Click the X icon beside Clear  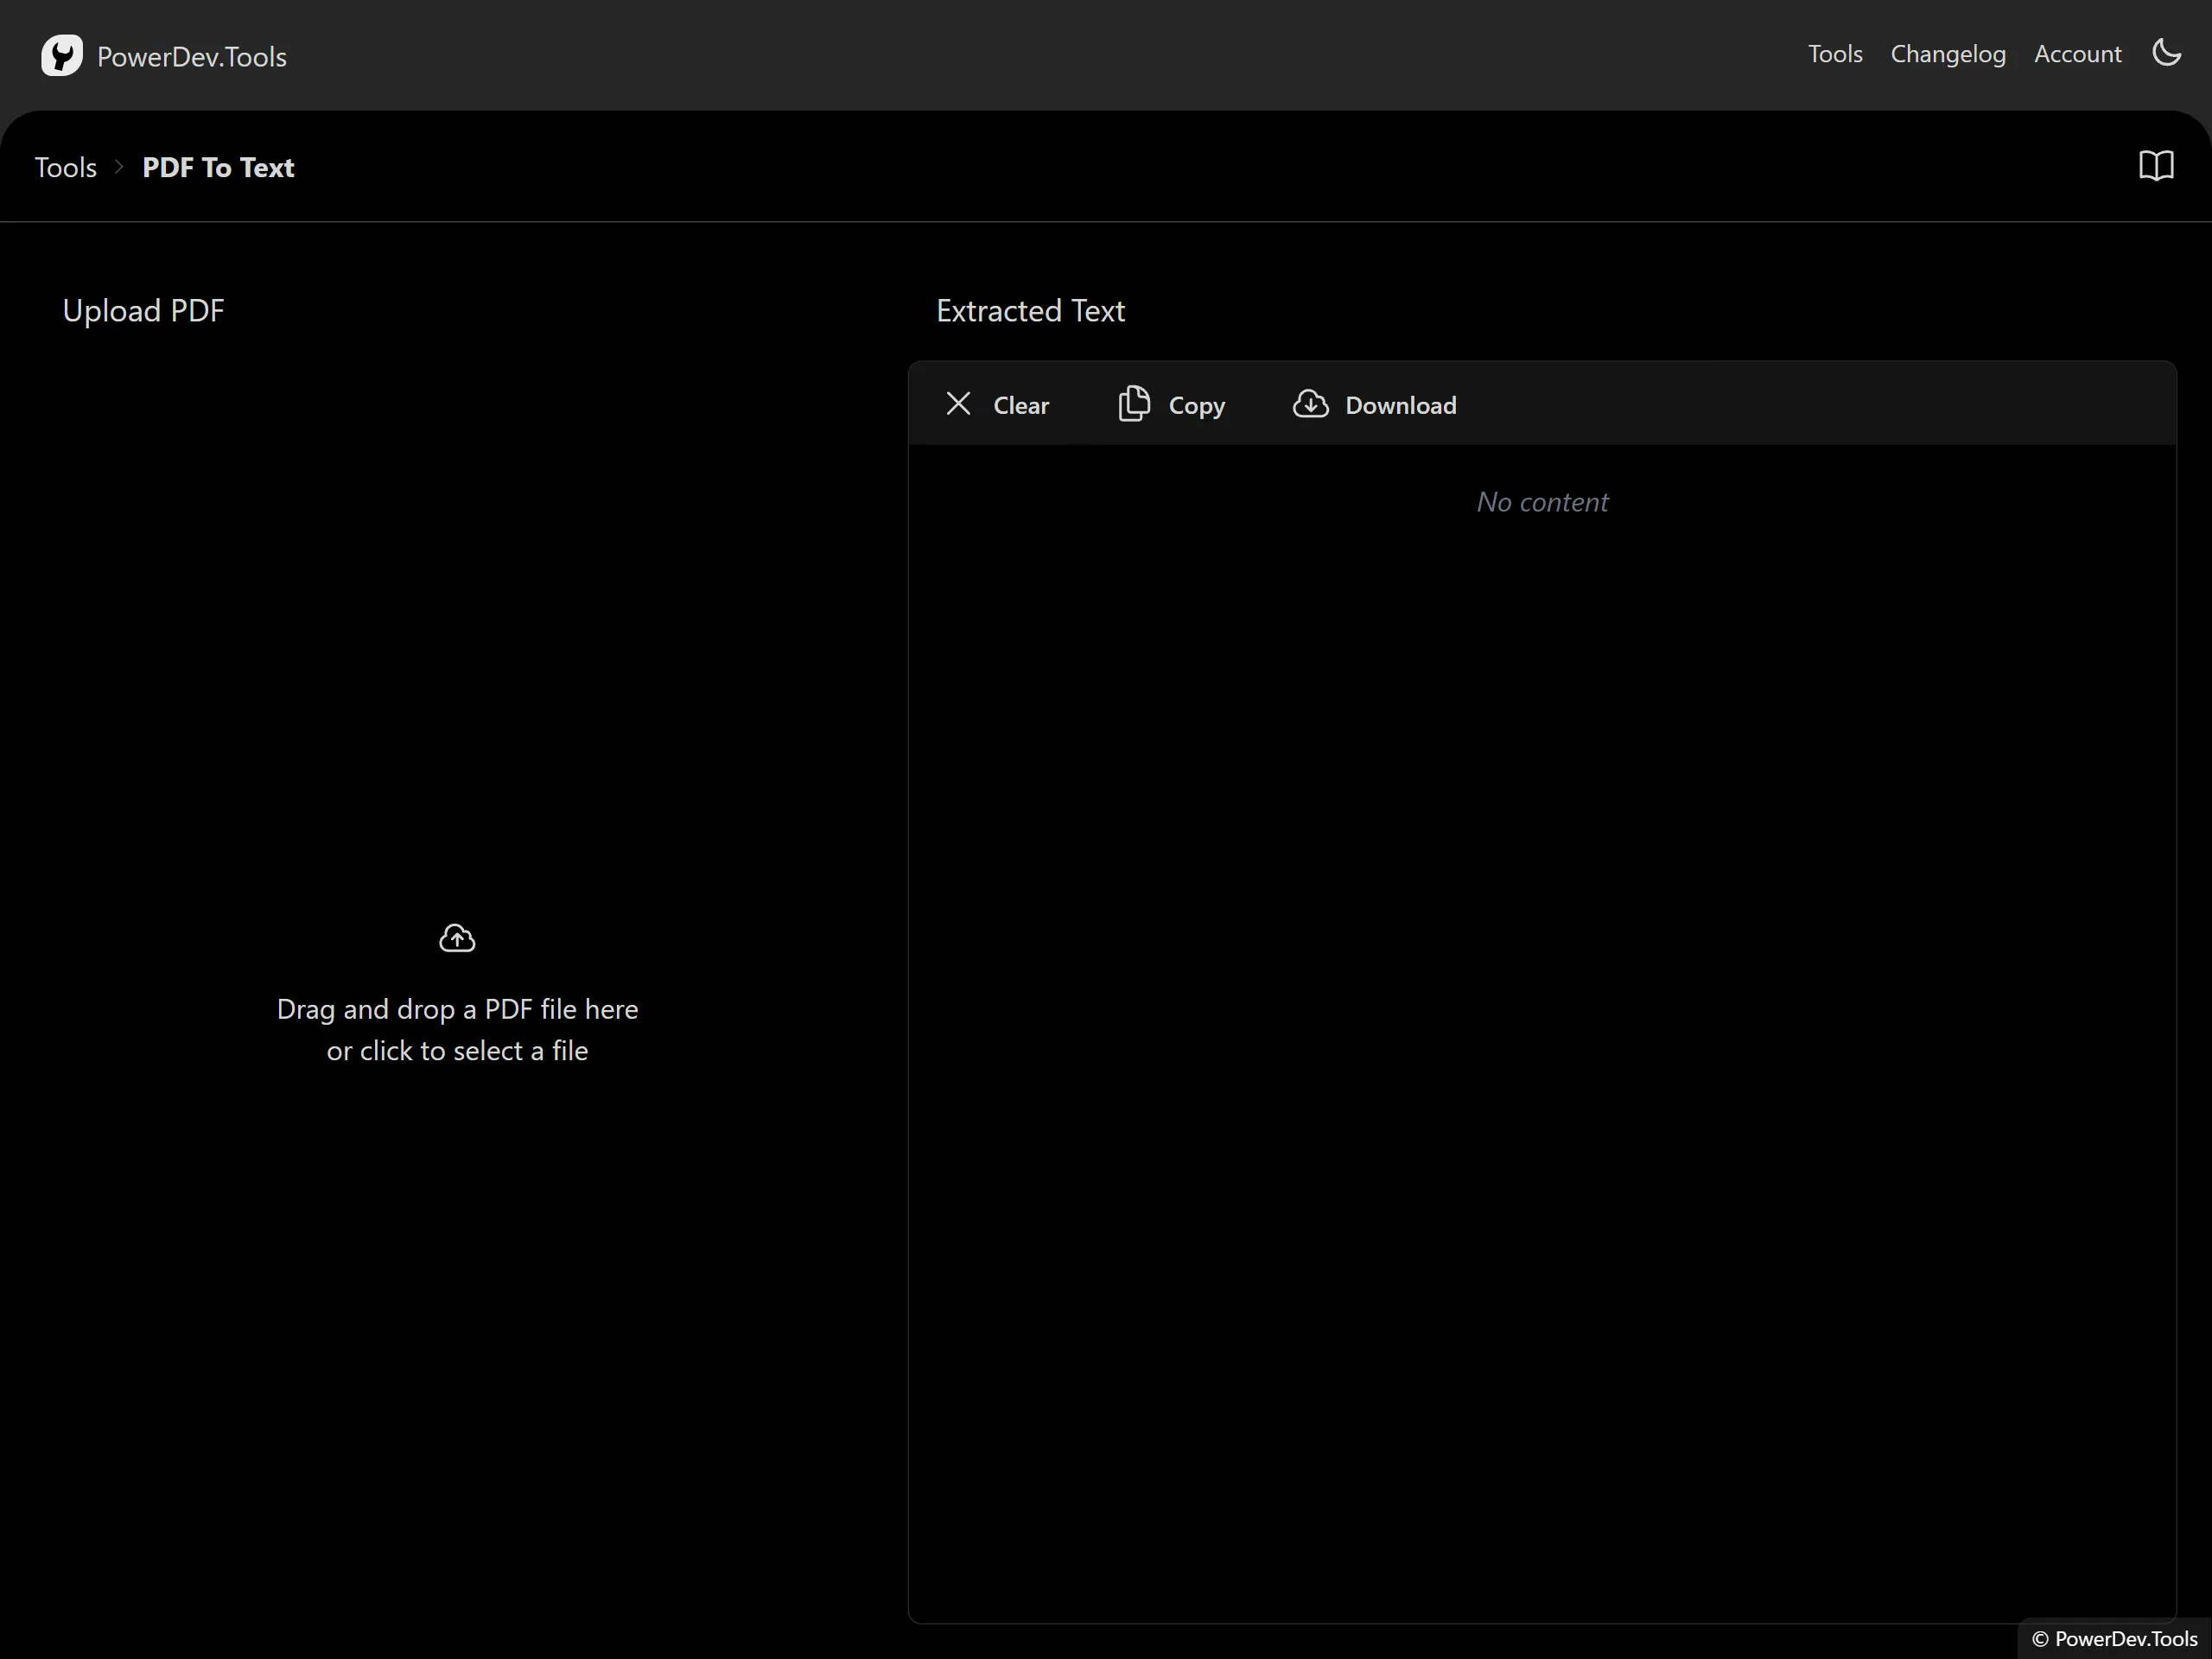click(x=958, y=404)
